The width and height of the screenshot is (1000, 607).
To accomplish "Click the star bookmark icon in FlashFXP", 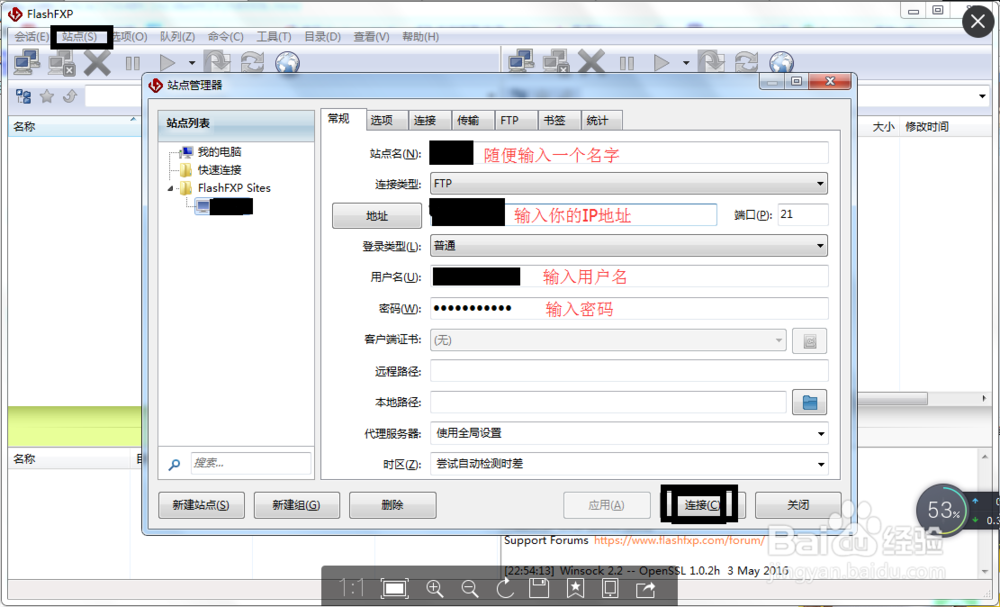I will 47,96.
